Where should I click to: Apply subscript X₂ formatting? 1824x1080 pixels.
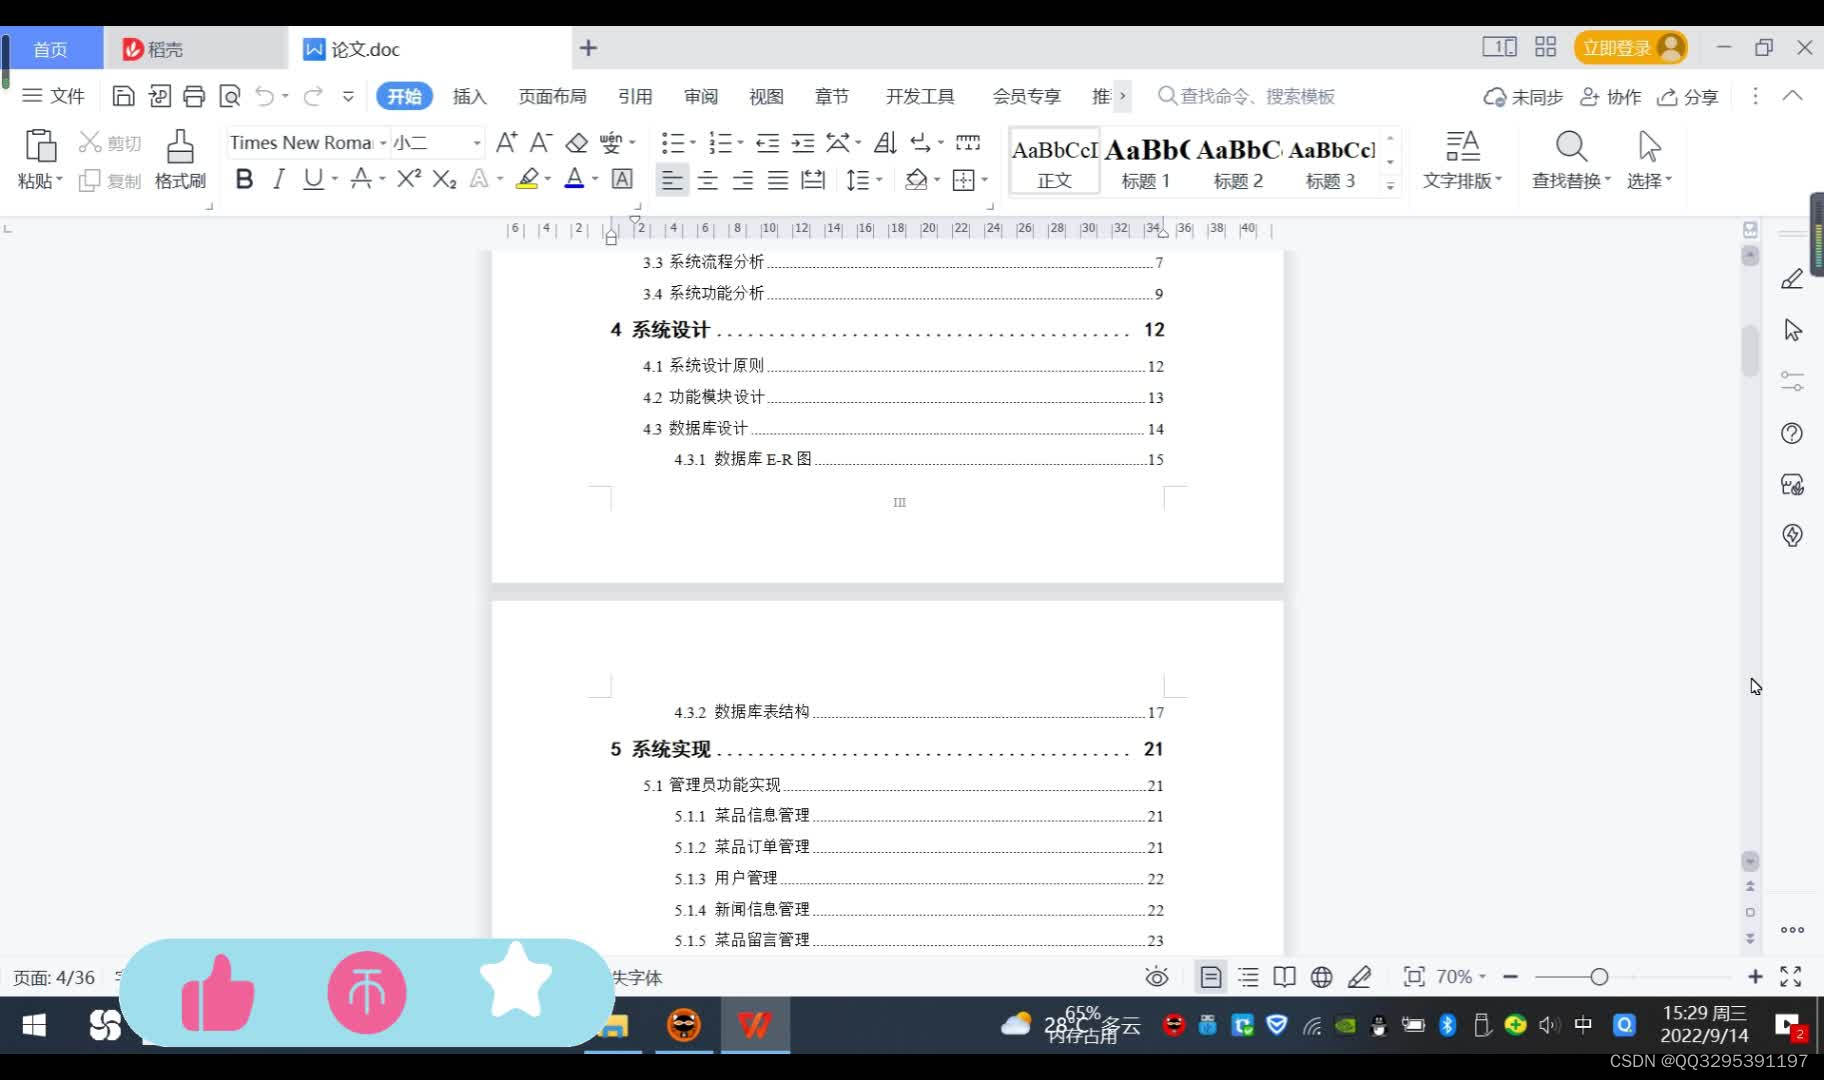click(x=445, y=179)
